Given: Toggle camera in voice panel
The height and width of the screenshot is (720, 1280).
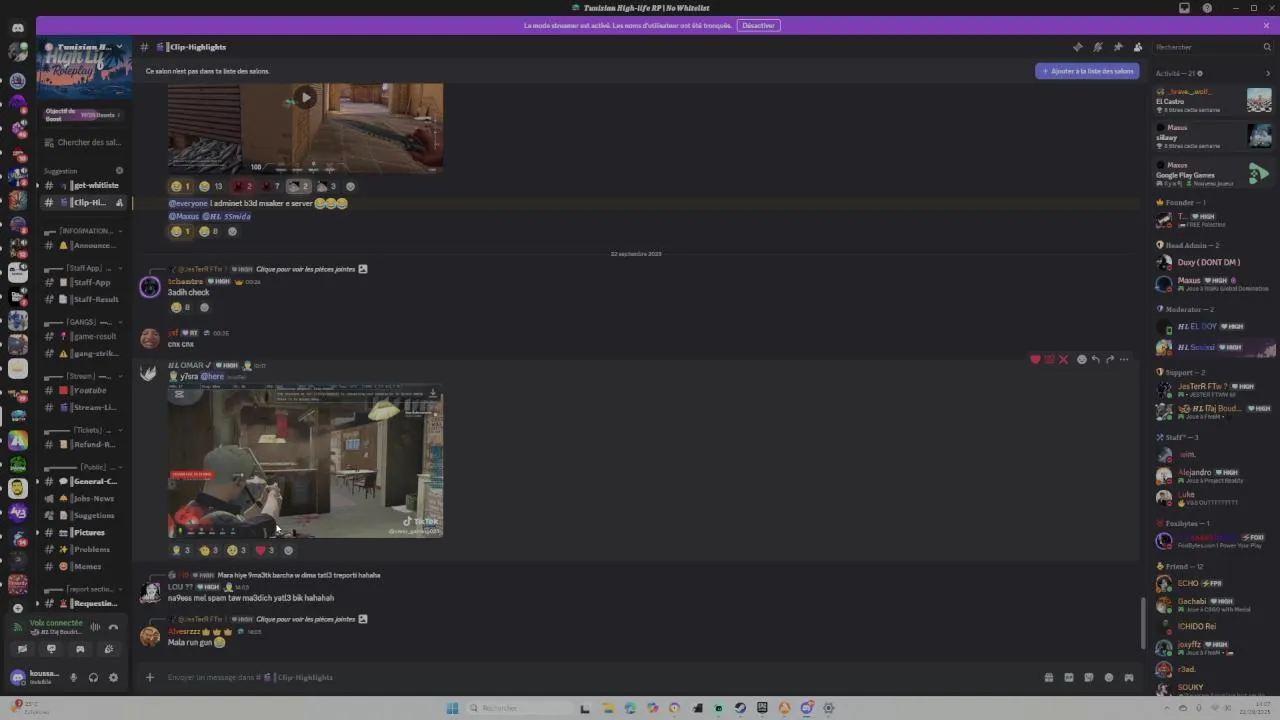Looking at the screenshot, I should (x=22, y=649).
